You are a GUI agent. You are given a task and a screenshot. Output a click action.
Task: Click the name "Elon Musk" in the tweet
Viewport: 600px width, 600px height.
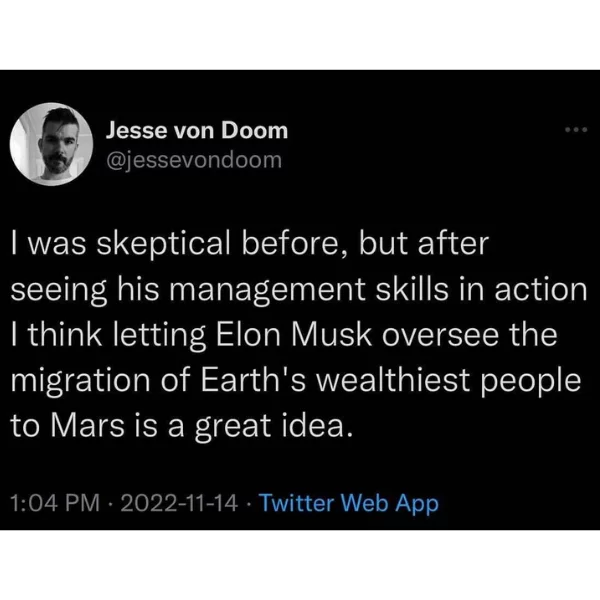(x=294, y=335)
